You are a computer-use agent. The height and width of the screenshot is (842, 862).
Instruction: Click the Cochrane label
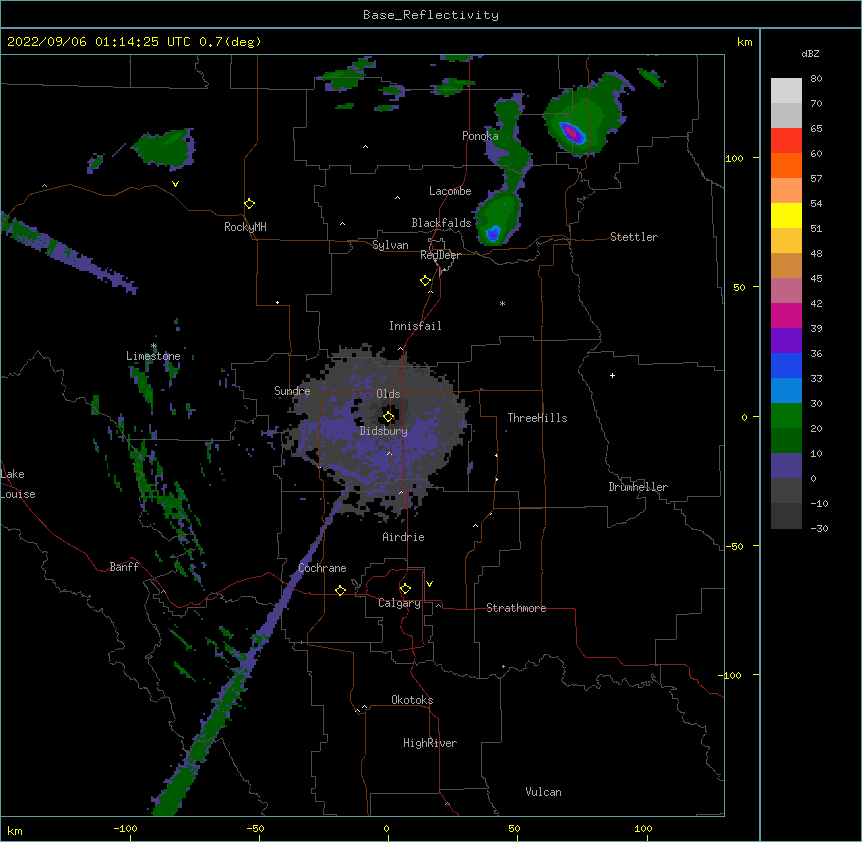click(x=322, y=568)
